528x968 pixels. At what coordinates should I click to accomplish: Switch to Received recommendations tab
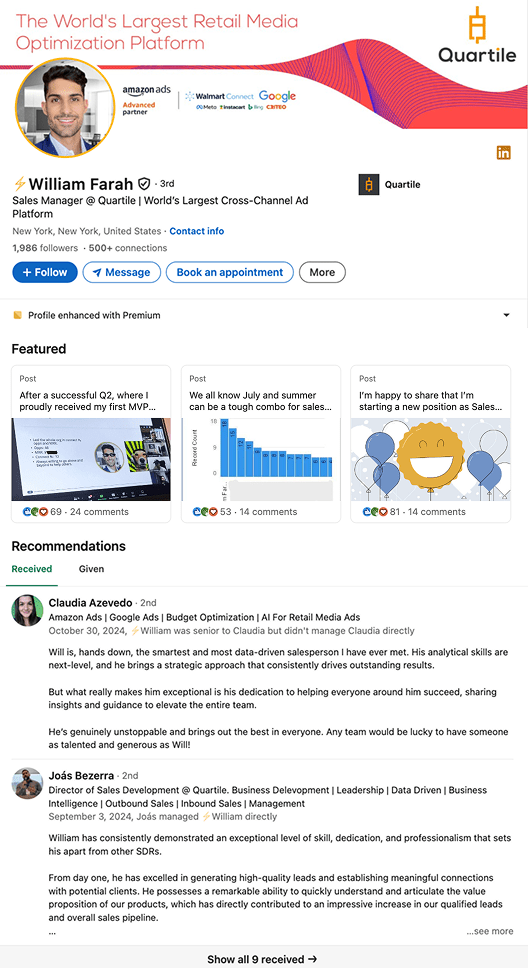click(x=32, y=569)
